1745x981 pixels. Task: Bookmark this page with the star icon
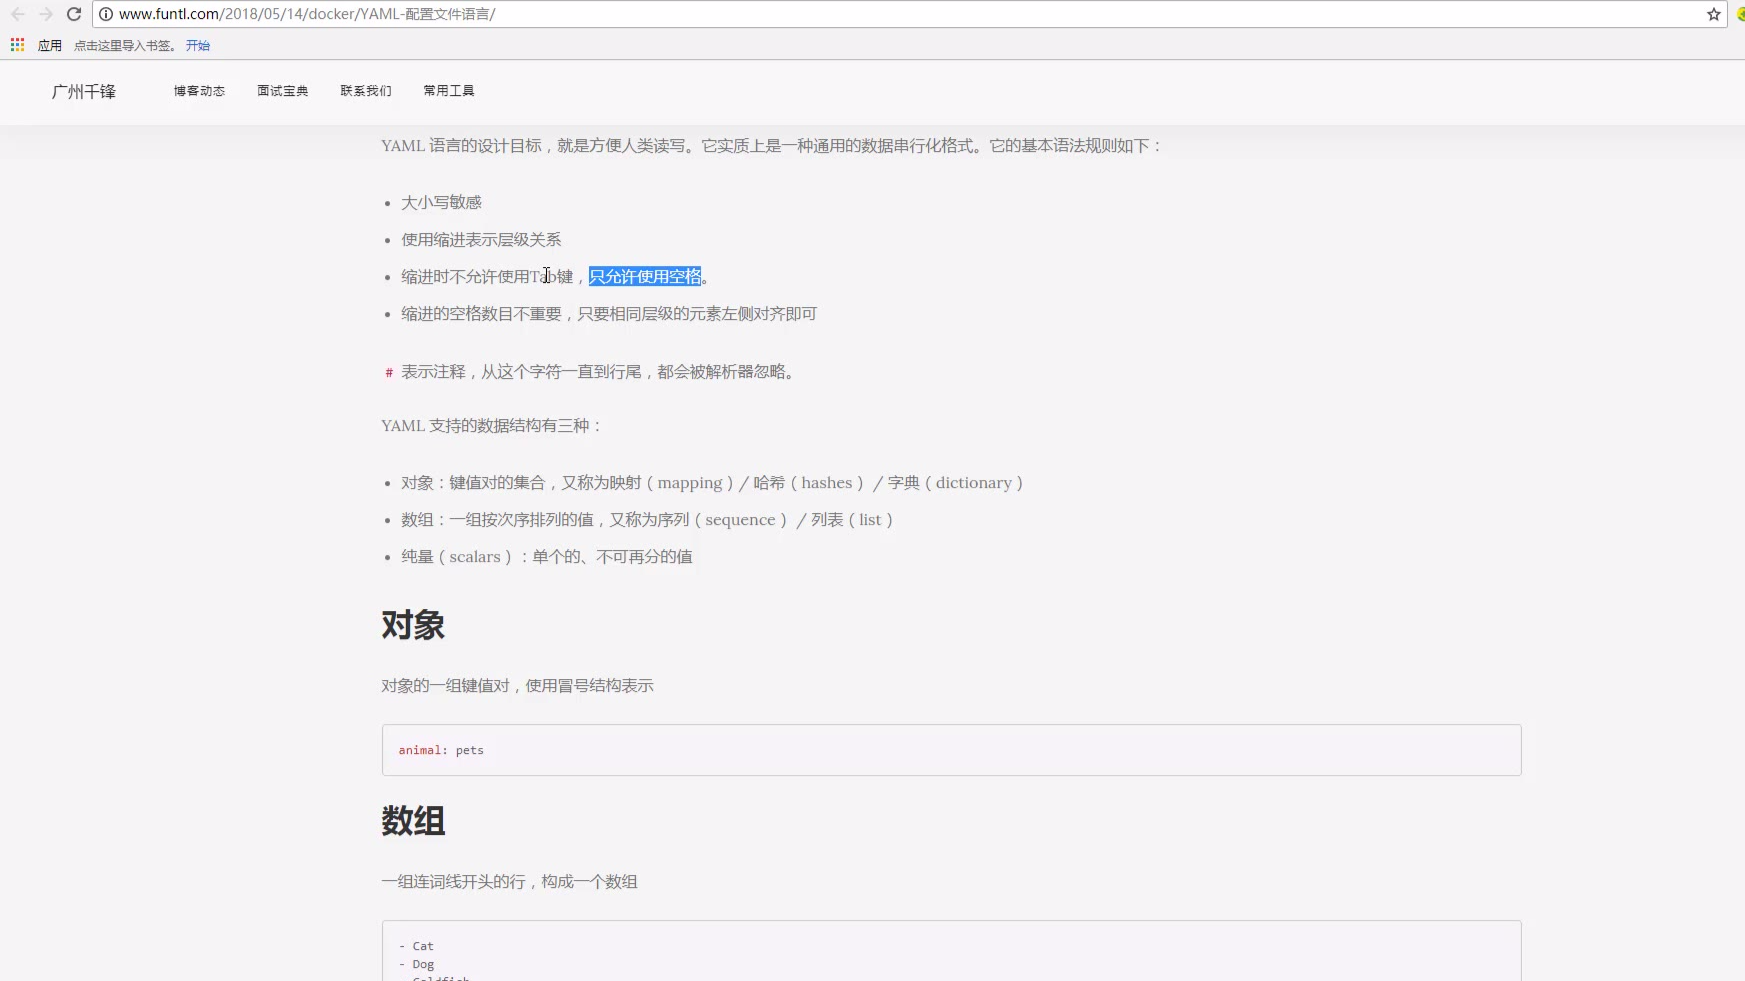(x=1713, y=14)
